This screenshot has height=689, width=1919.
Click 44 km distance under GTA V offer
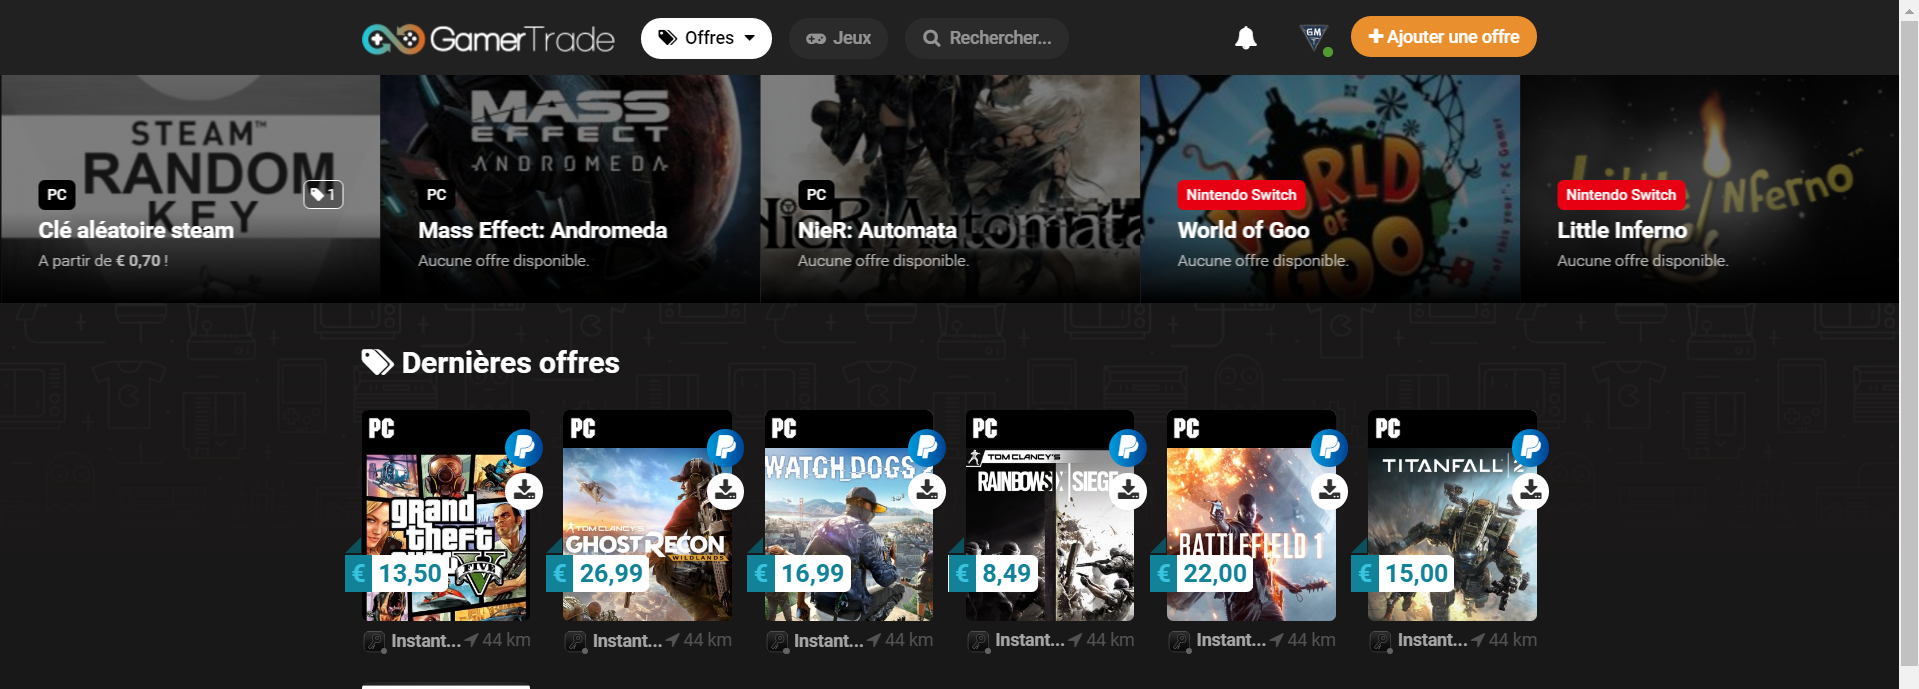tap(498, 640)
